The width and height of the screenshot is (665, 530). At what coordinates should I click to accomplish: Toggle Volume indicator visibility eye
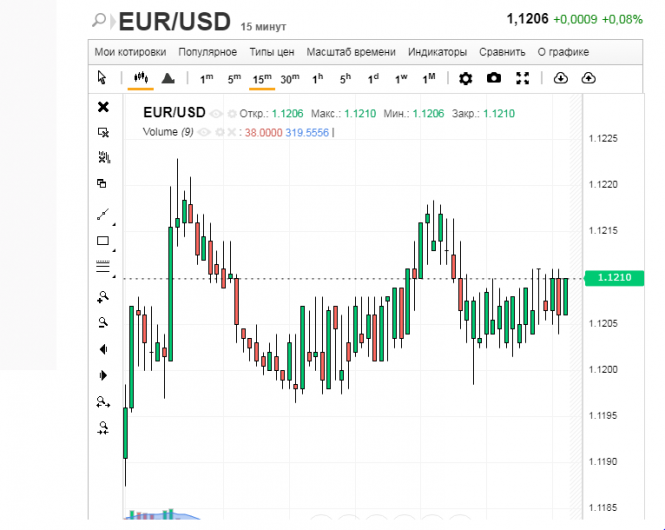pos(204,133)
